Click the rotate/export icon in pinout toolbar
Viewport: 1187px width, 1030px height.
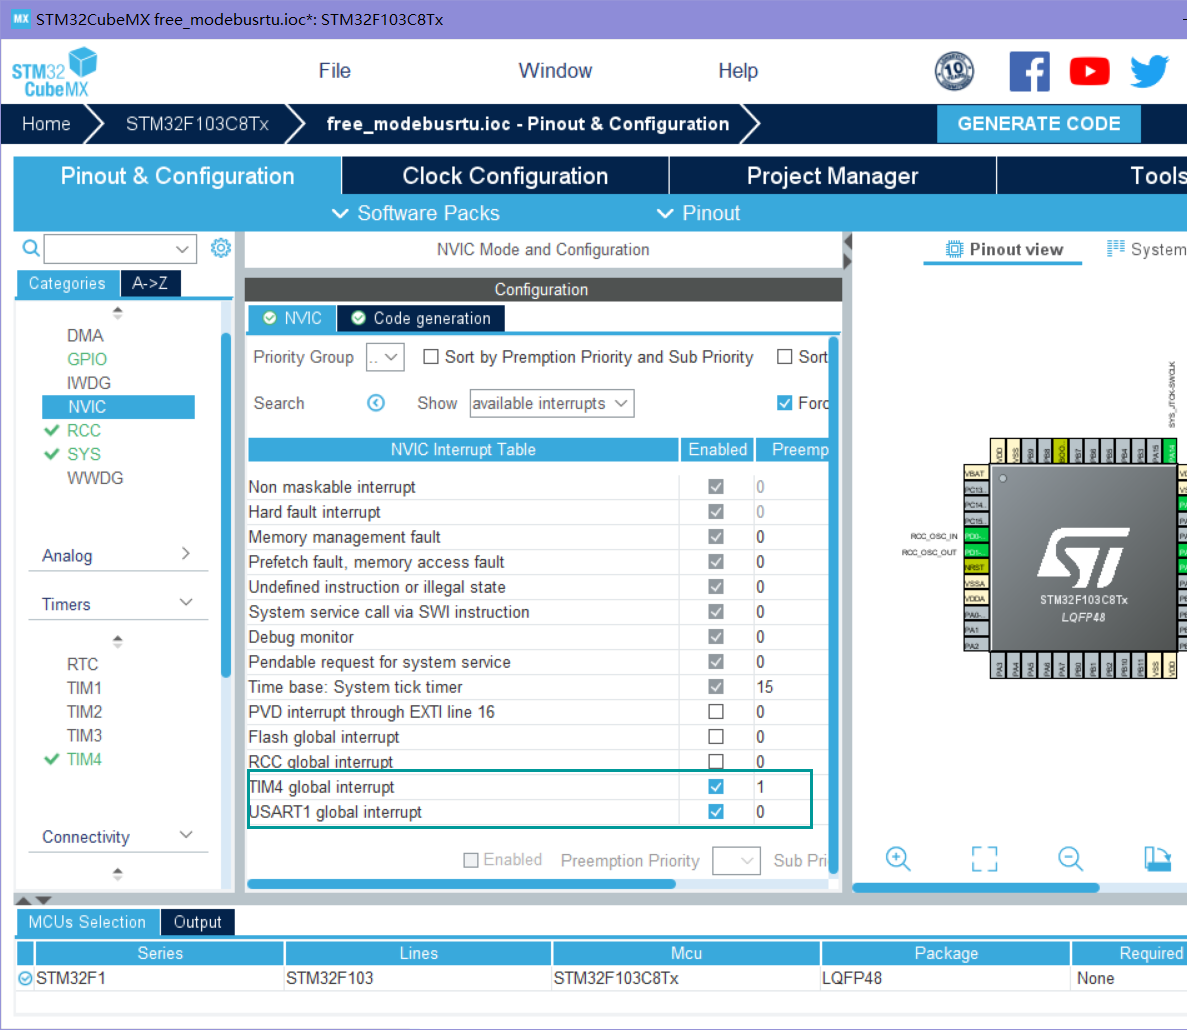tap(1157, 858)
